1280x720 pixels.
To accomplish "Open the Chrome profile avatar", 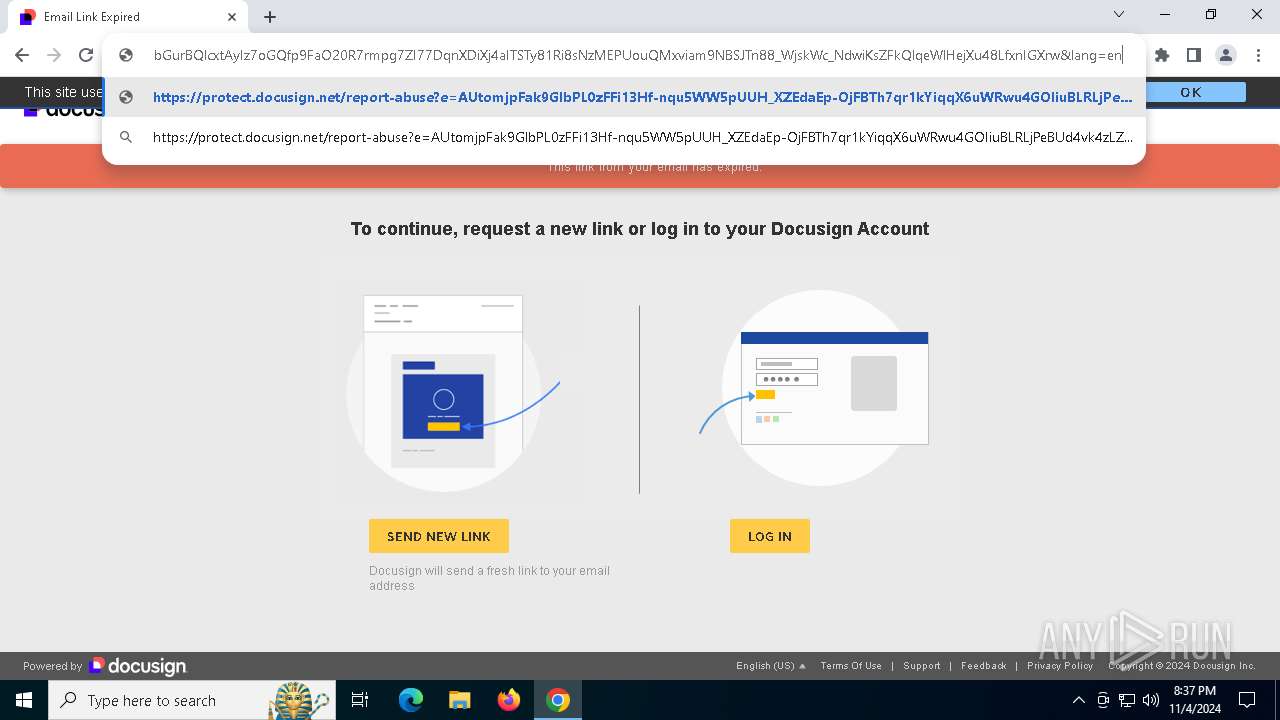I will [x=1225, y=55].
